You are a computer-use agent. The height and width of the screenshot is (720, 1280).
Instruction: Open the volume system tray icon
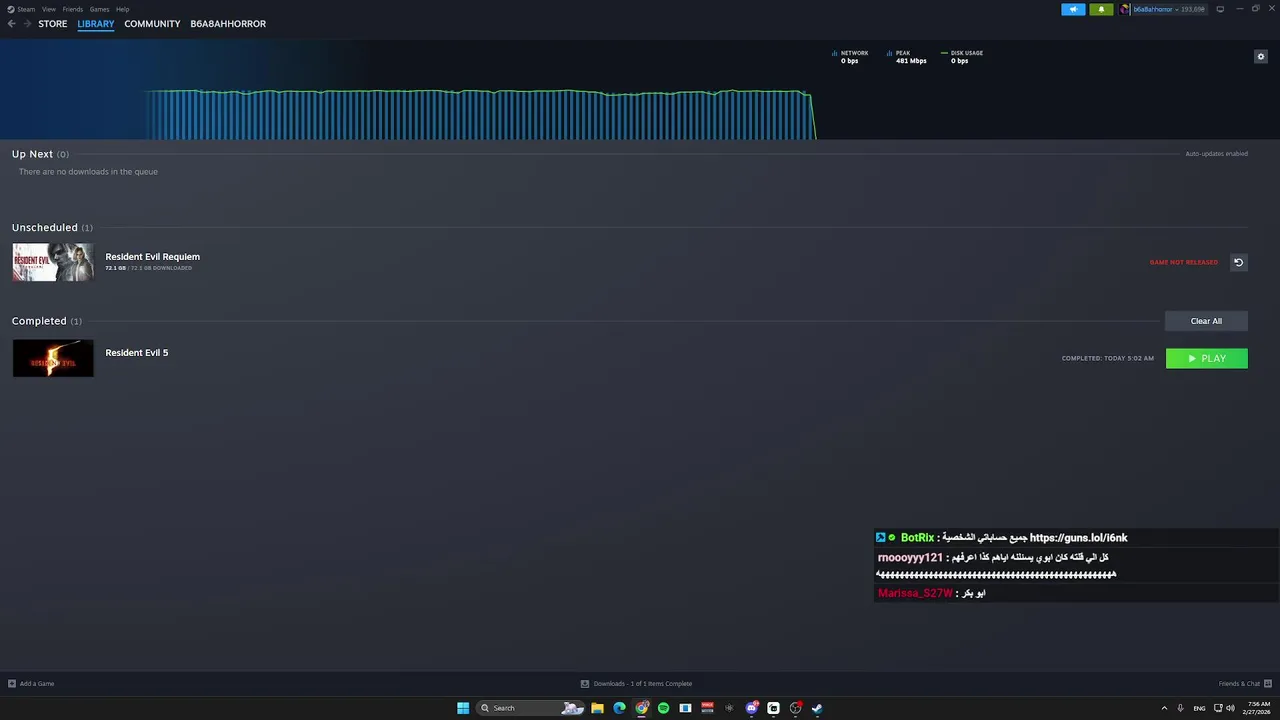tap(1229, 708)
